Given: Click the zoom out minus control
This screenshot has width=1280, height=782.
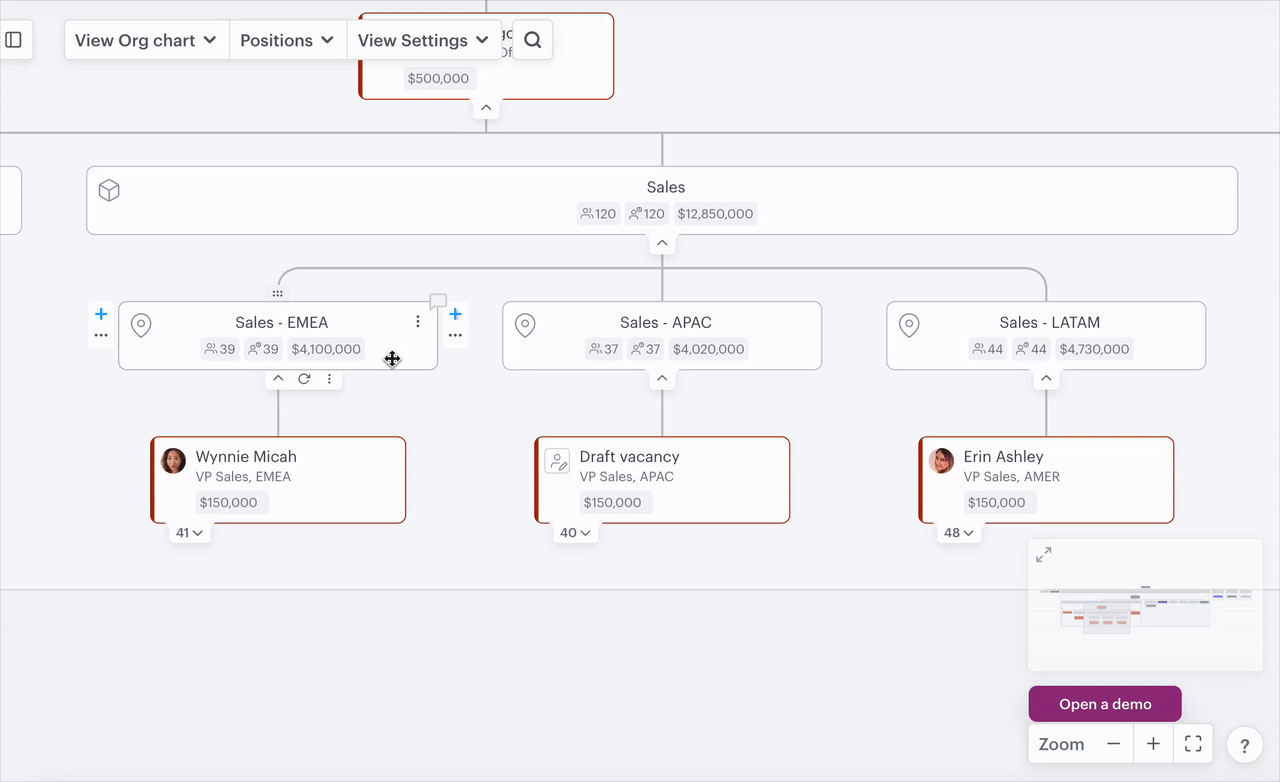Looking at the screenshot, I should (x=1115, y=744).
